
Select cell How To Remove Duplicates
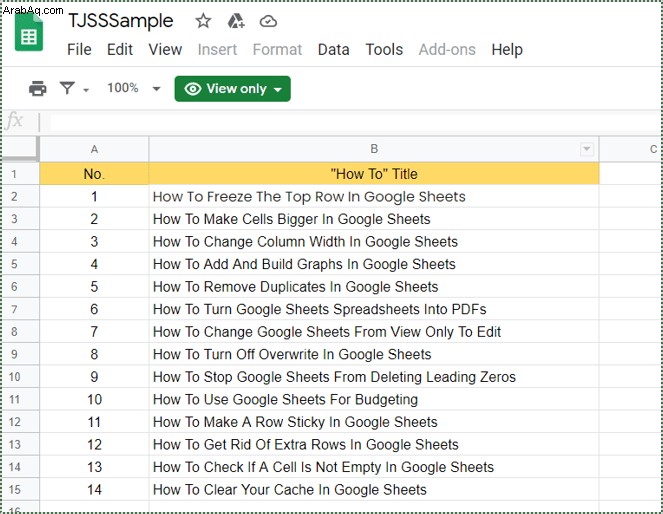pos(374,287)
